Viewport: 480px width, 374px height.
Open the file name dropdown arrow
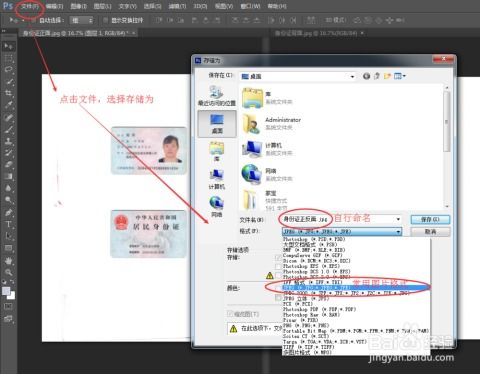398,219
